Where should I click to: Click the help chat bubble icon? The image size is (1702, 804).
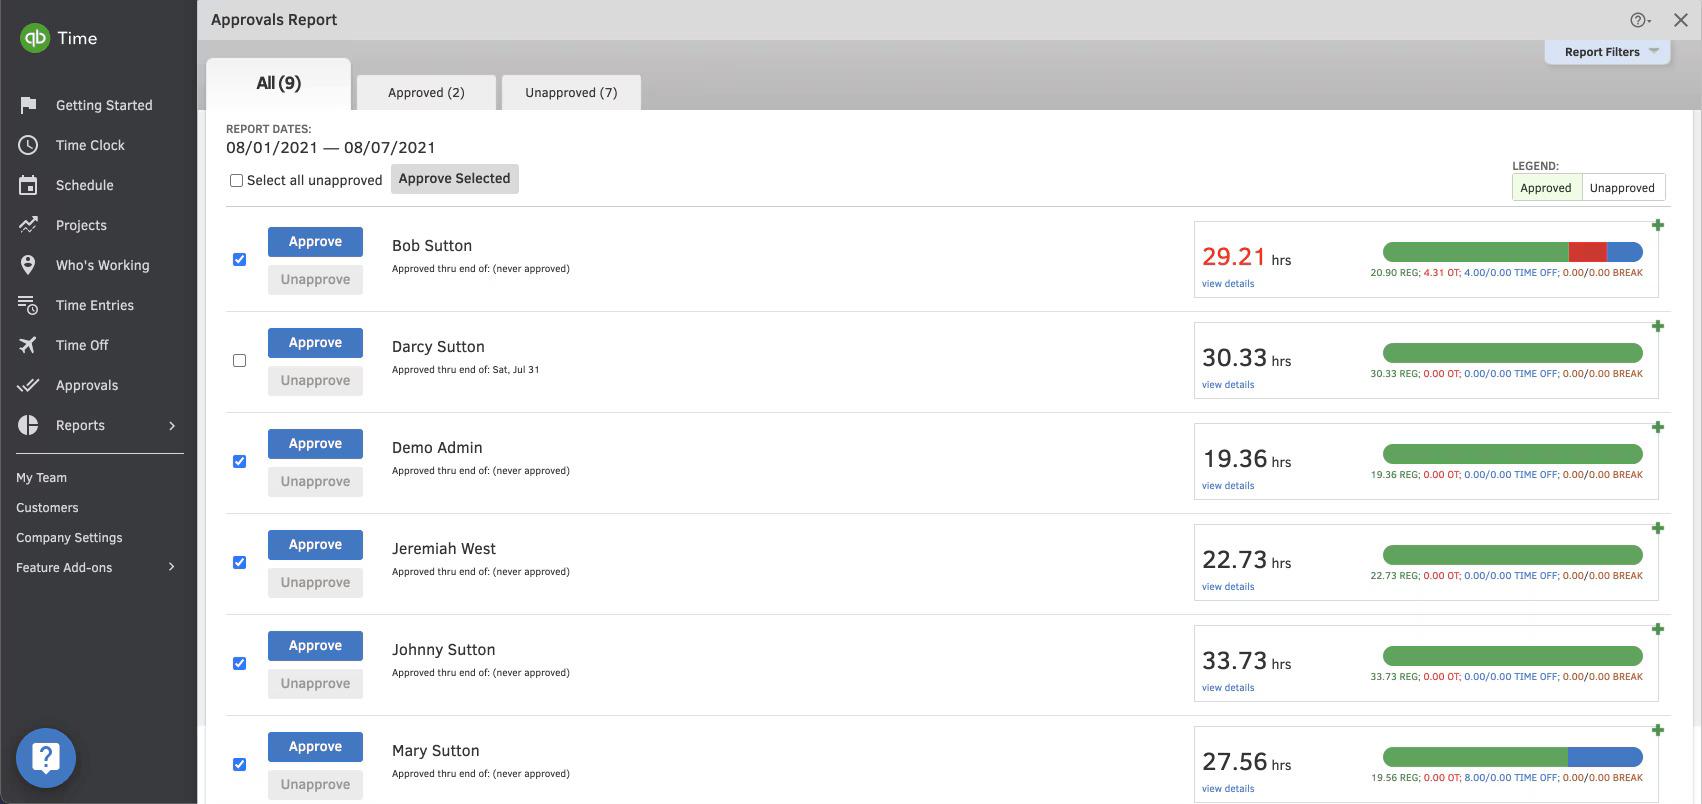pos(46,758)
